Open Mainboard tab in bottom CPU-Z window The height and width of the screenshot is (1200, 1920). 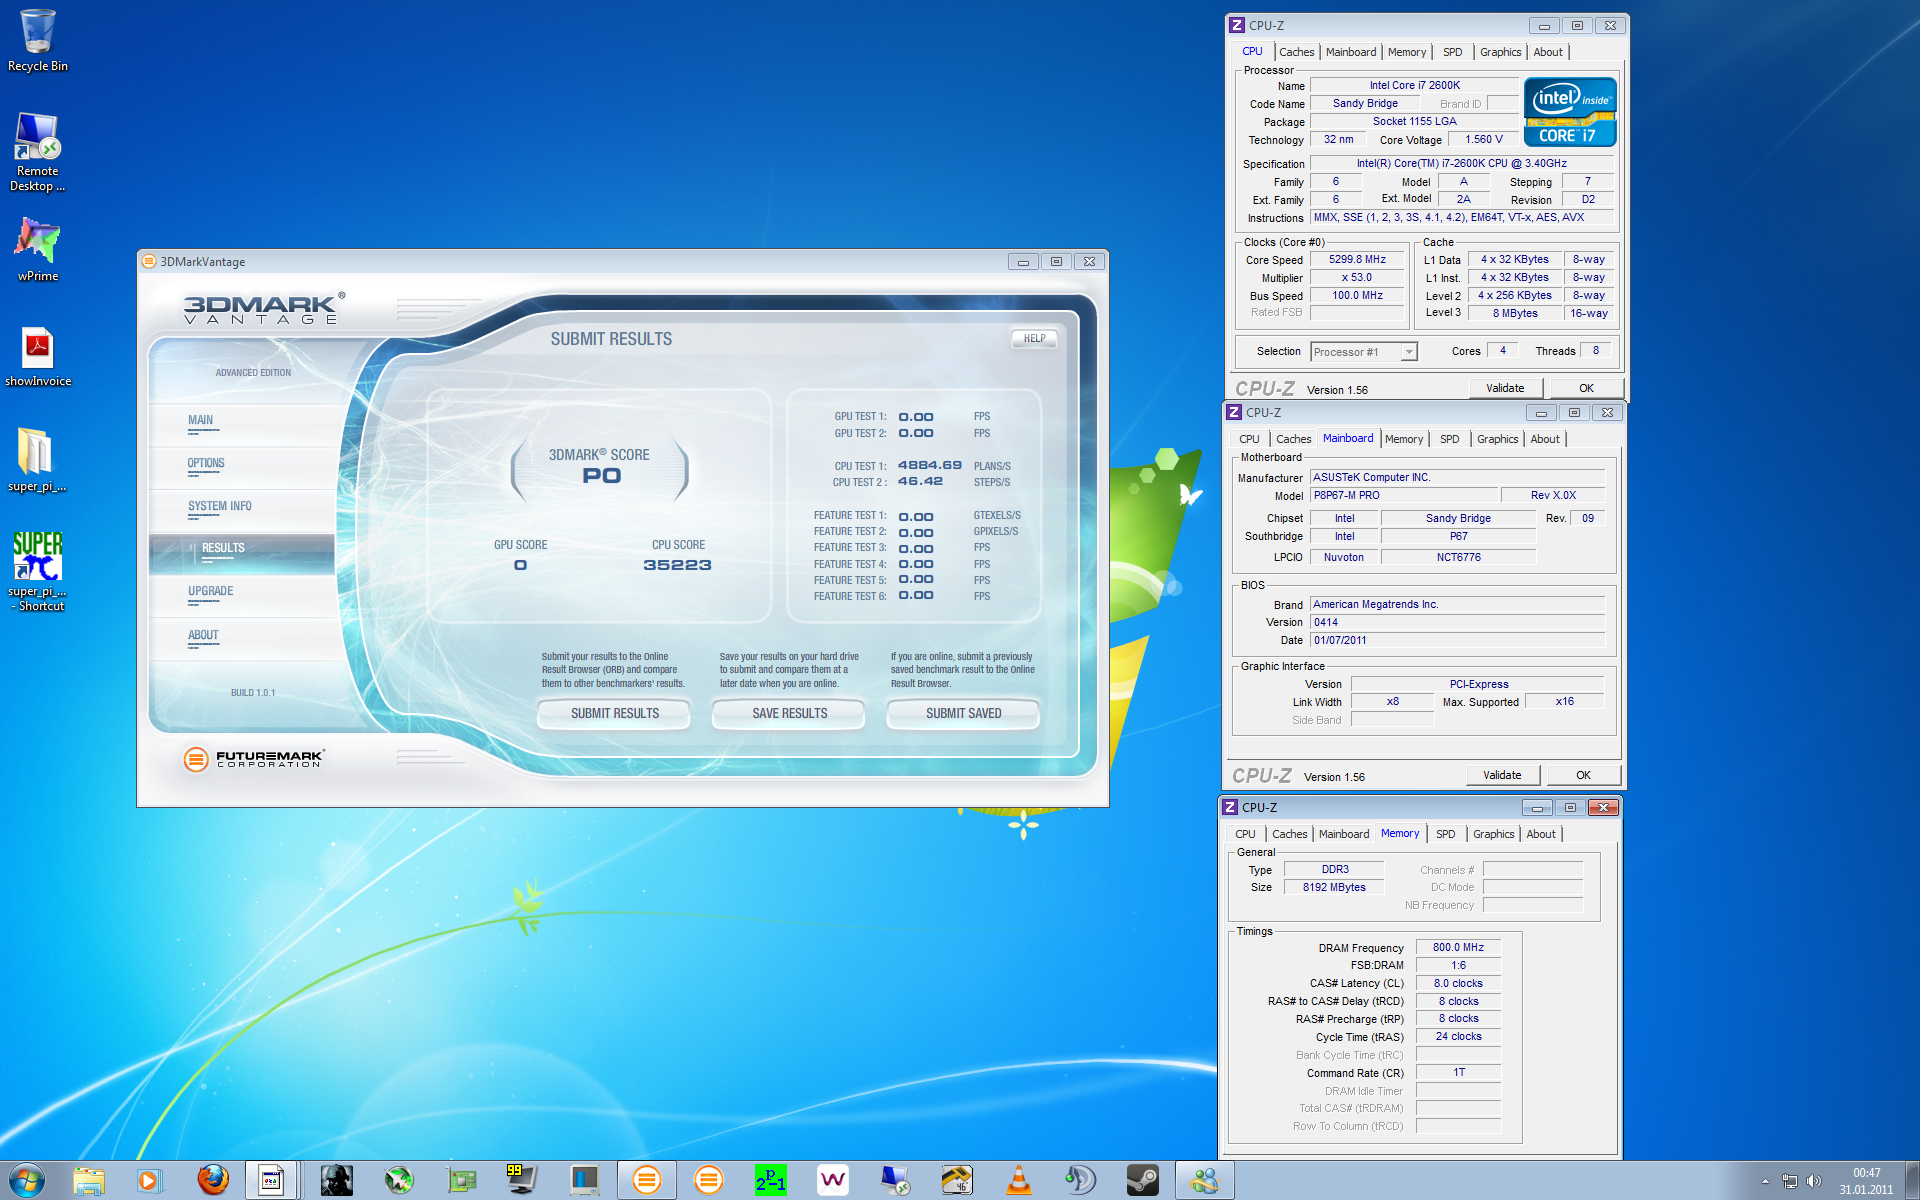click(x=1344, y=834)
